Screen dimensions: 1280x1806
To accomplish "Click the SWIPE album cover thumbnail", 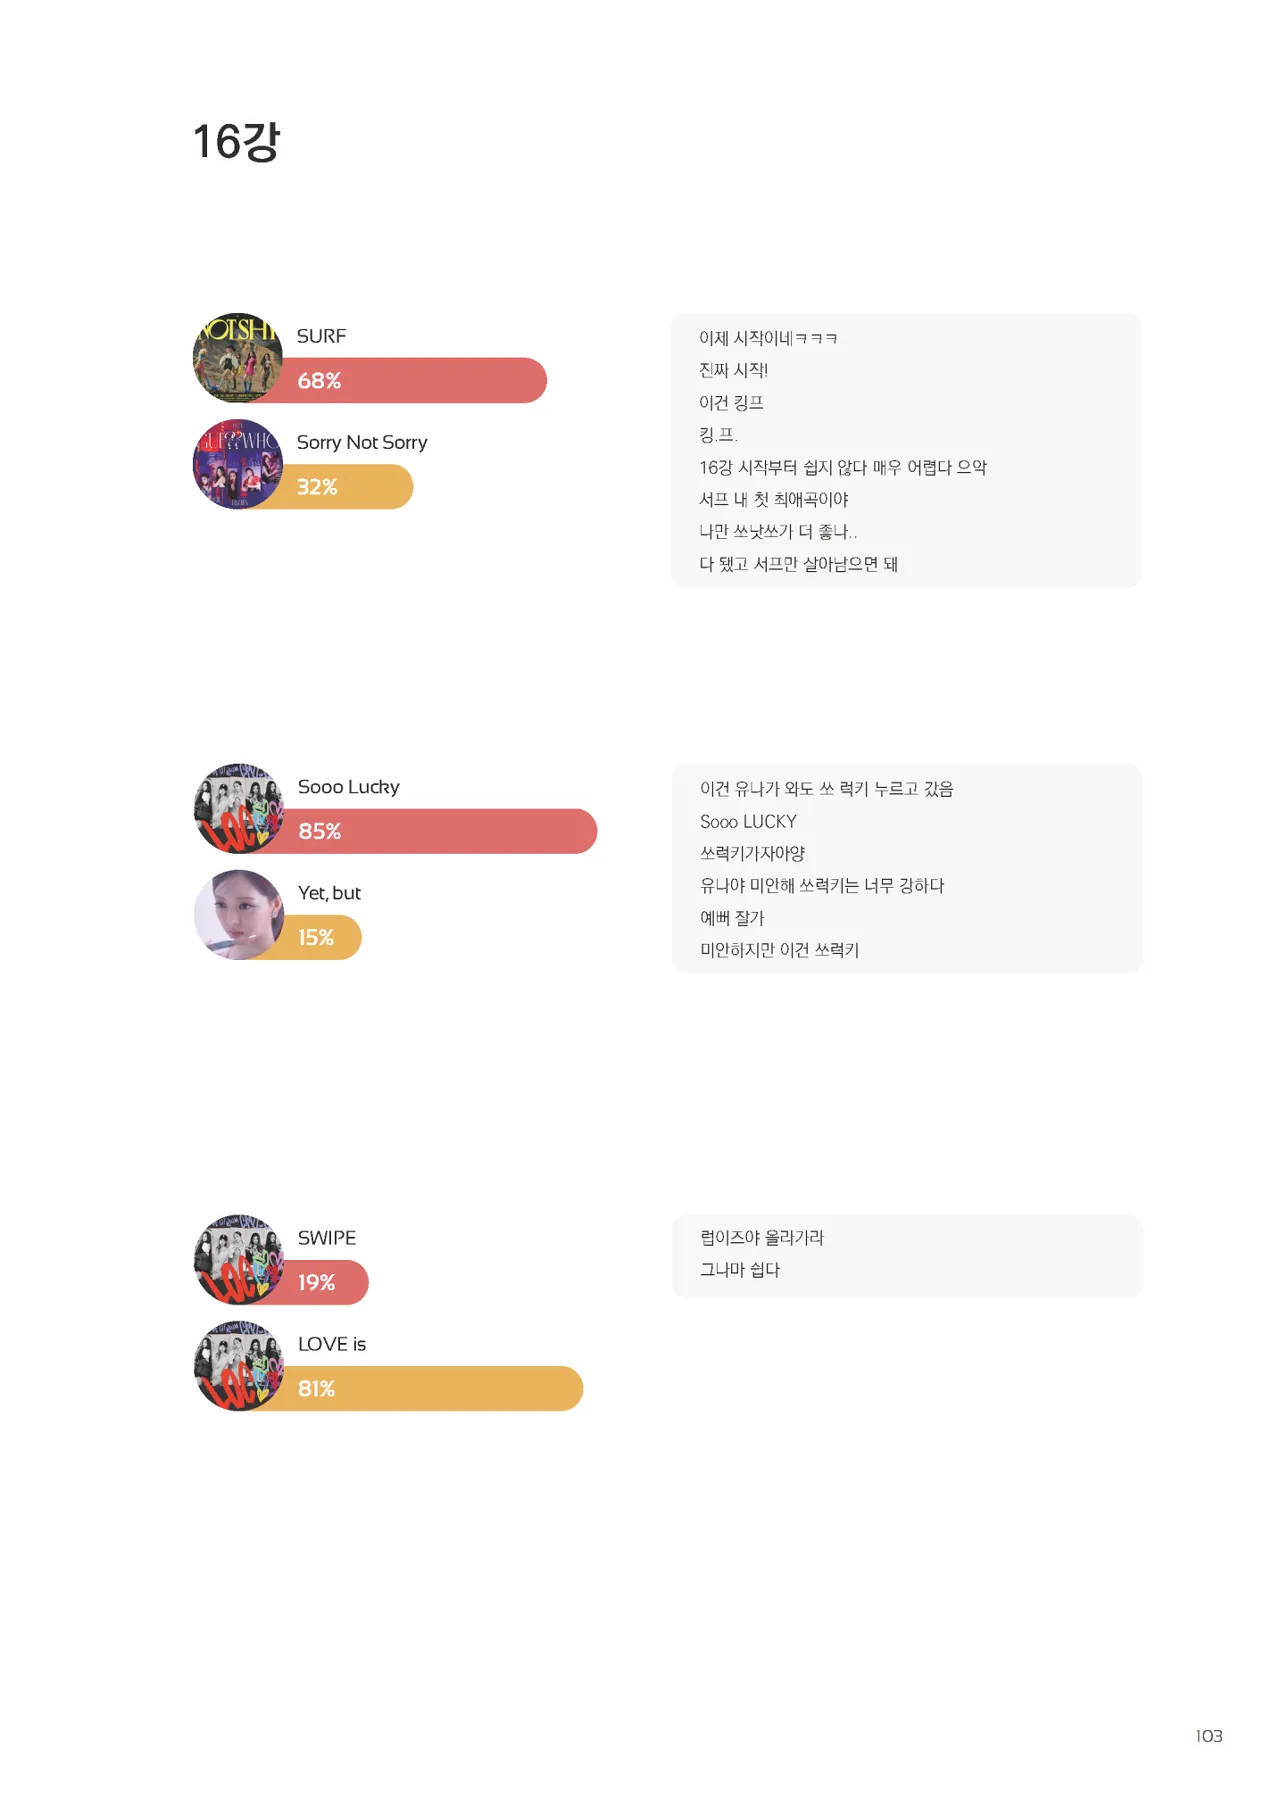I will [x=238, y=1259].
